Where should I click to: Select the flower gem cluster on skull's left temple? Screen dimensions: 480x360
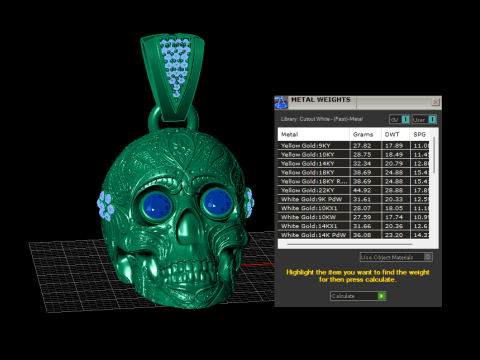[x=106, y=206]
